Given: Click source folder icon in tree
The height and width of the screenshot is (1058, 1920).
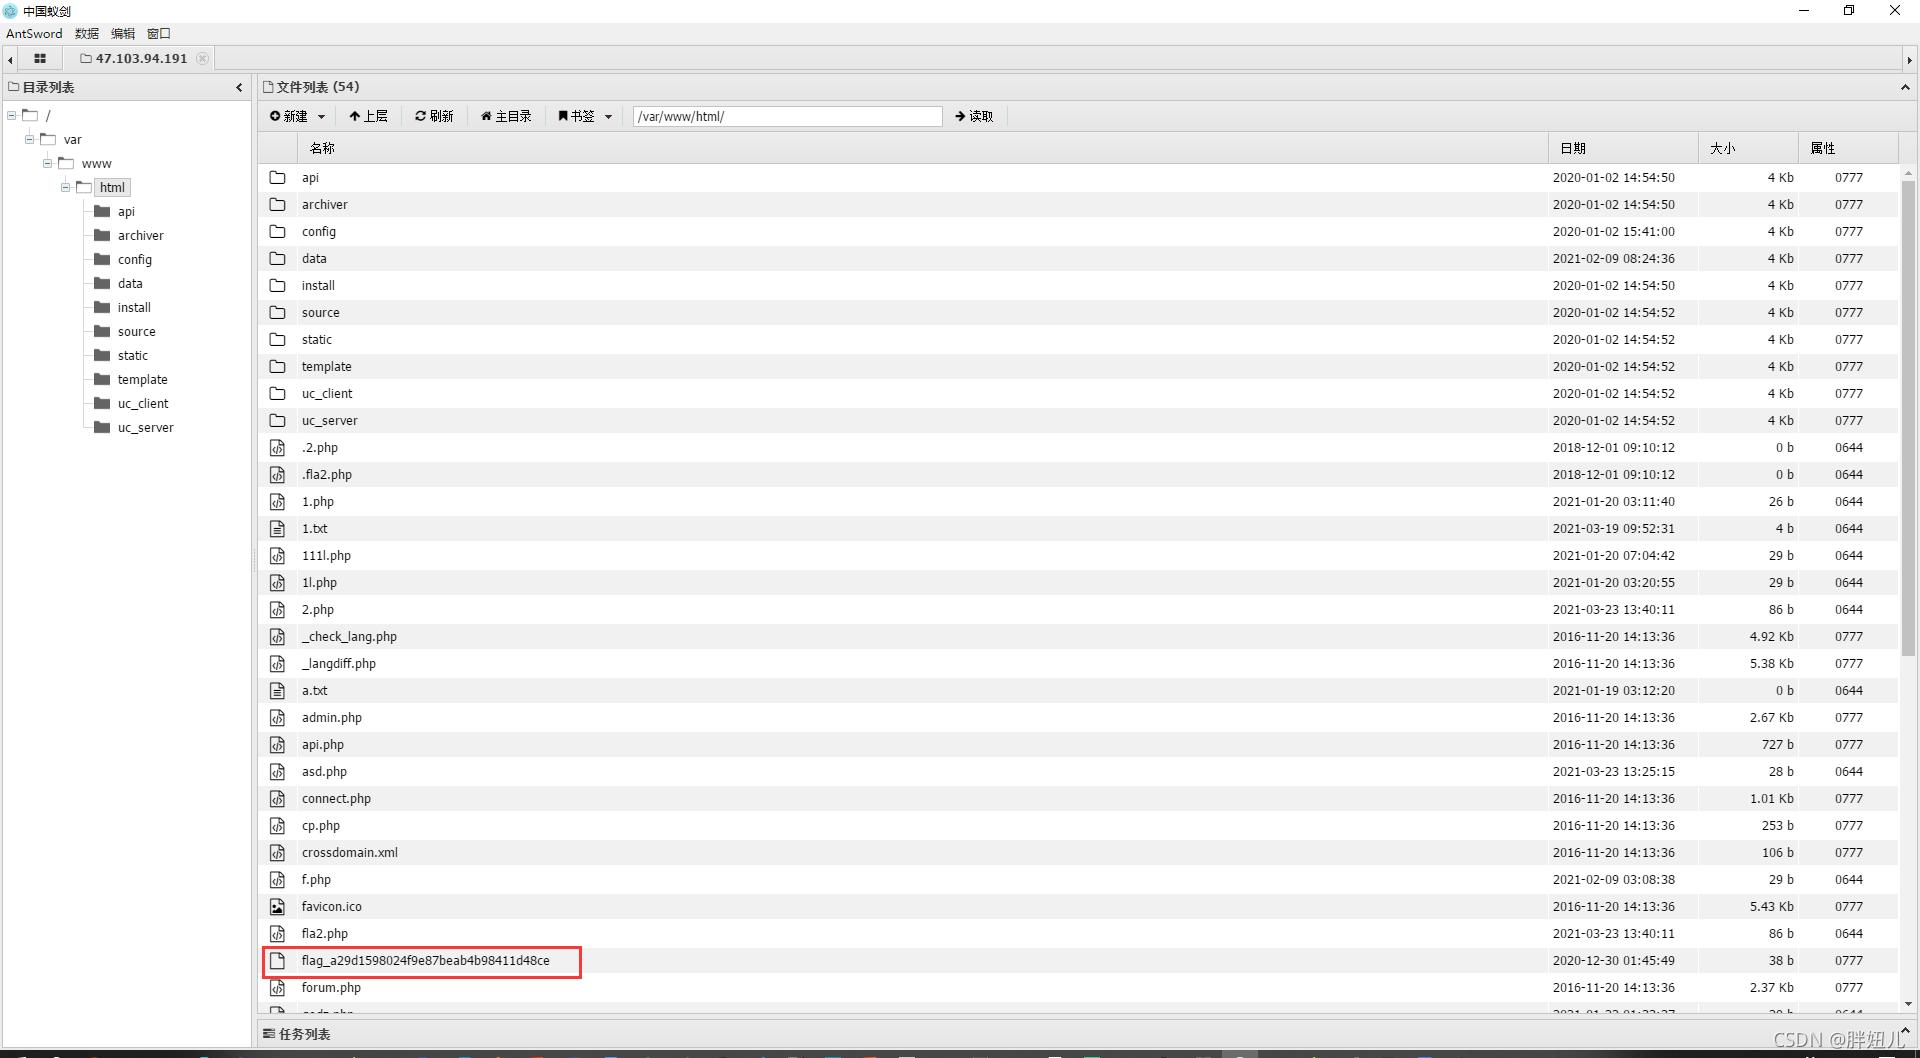Looking at the screenshot, I should coord(102,331).
